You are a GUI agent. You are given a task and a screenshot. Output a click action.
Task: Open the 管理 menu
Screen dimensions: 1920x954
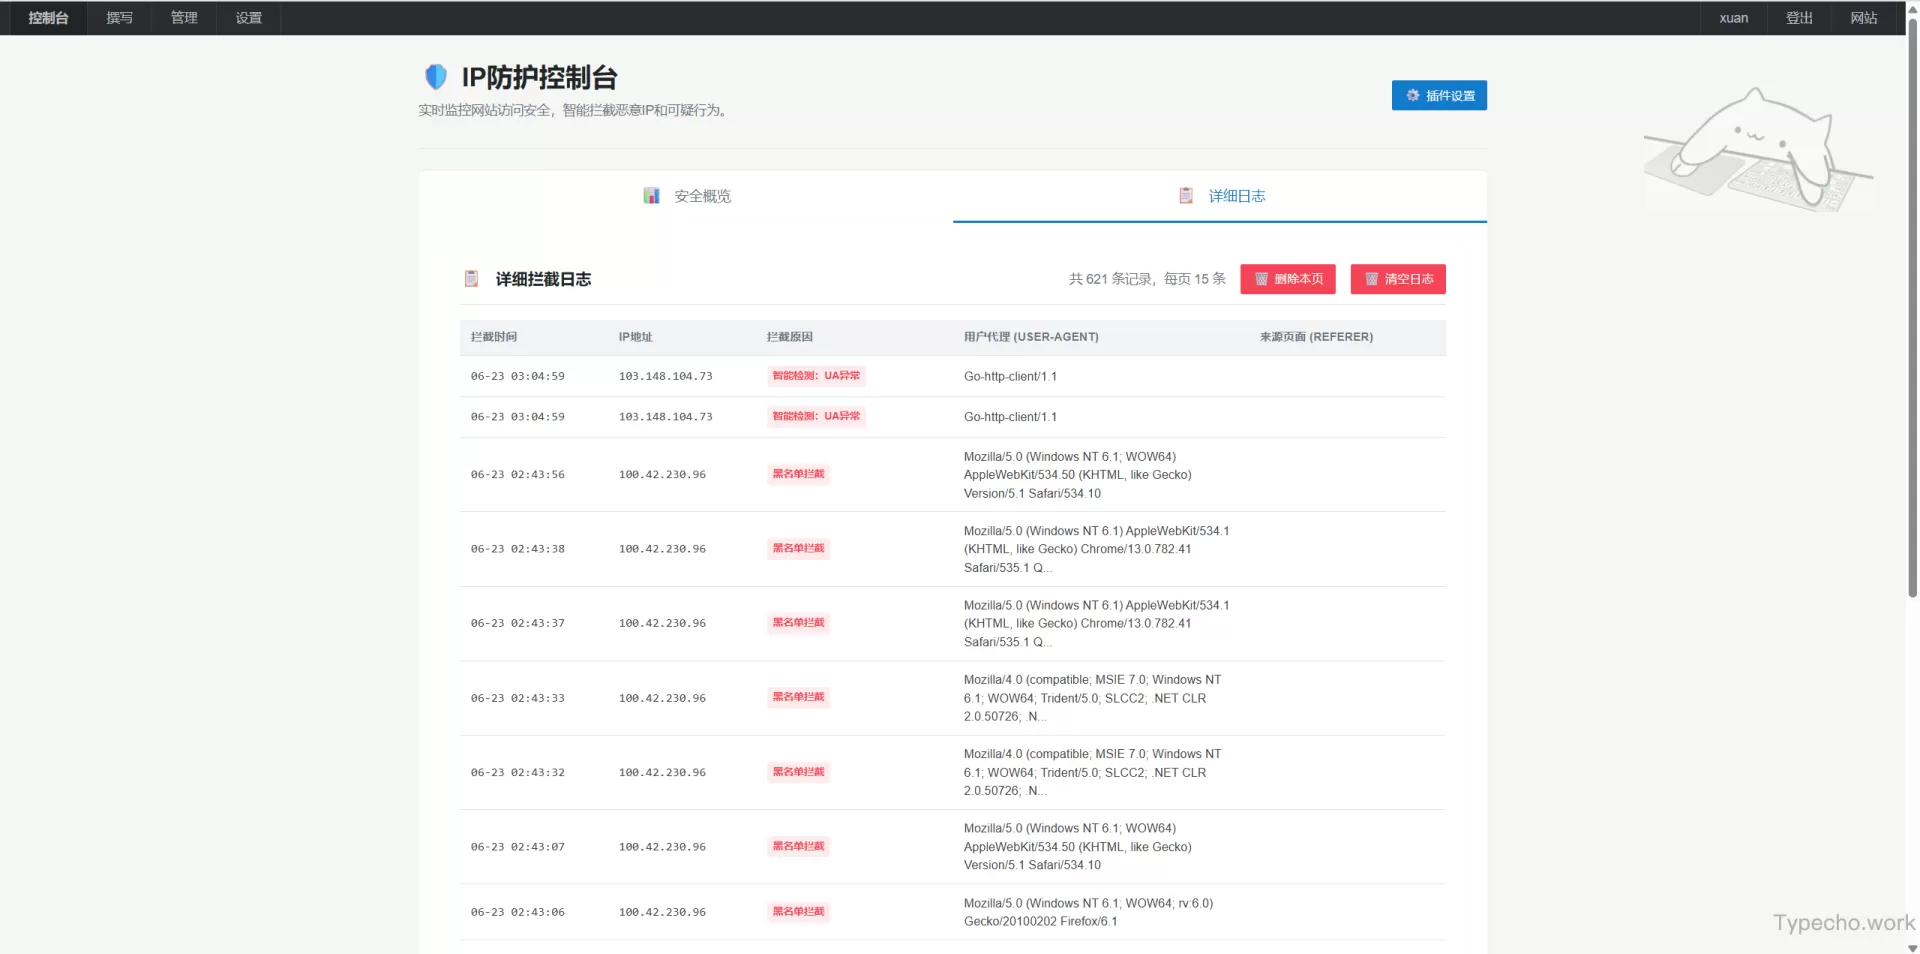(x=184, y=18)
